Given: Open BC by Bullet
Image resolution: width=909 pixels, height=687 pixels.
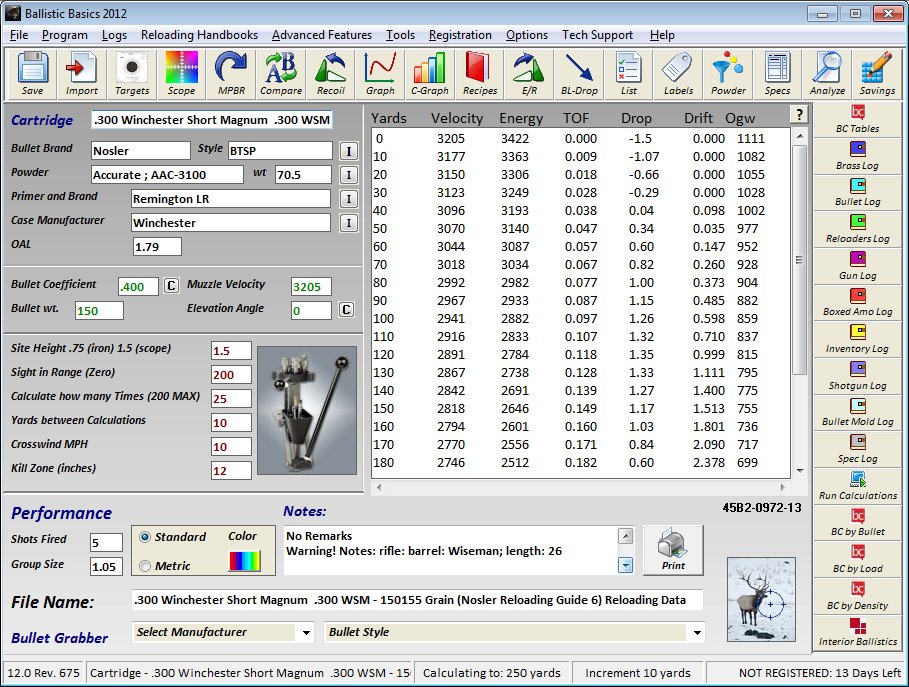Looking at the screenshot, I should coord(857,524).
